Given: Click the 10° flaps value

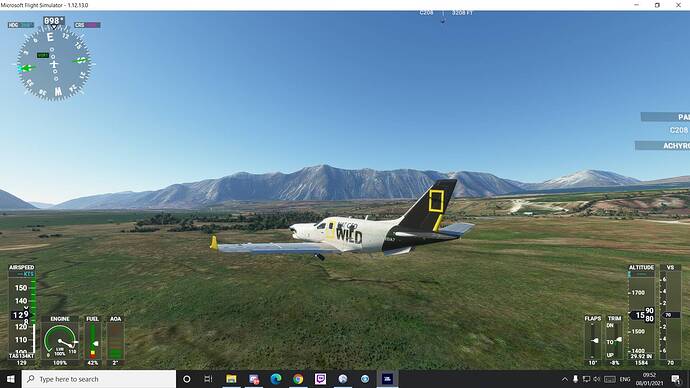Looking at the screenshot, I should [593, 363].
